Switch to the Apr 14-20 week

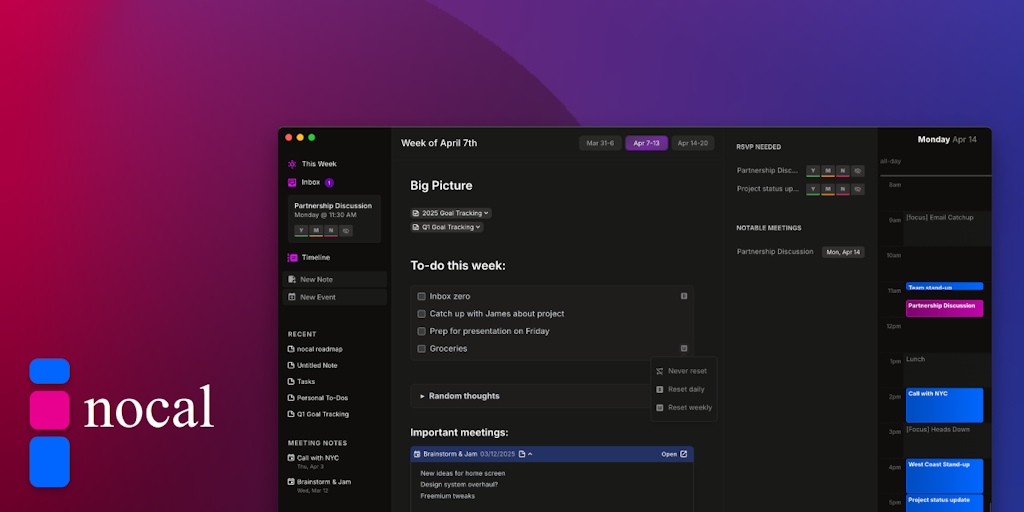(693, 143)
